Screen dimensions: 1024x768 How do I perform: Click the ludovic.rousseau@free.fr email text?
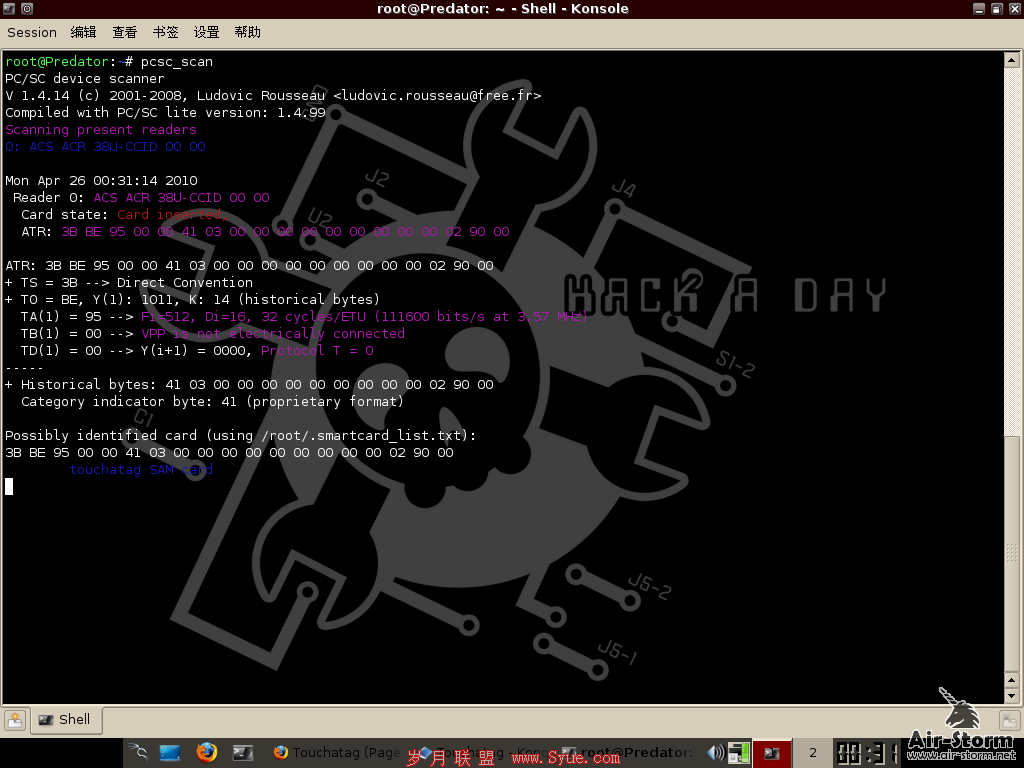[x=437, y=95]
